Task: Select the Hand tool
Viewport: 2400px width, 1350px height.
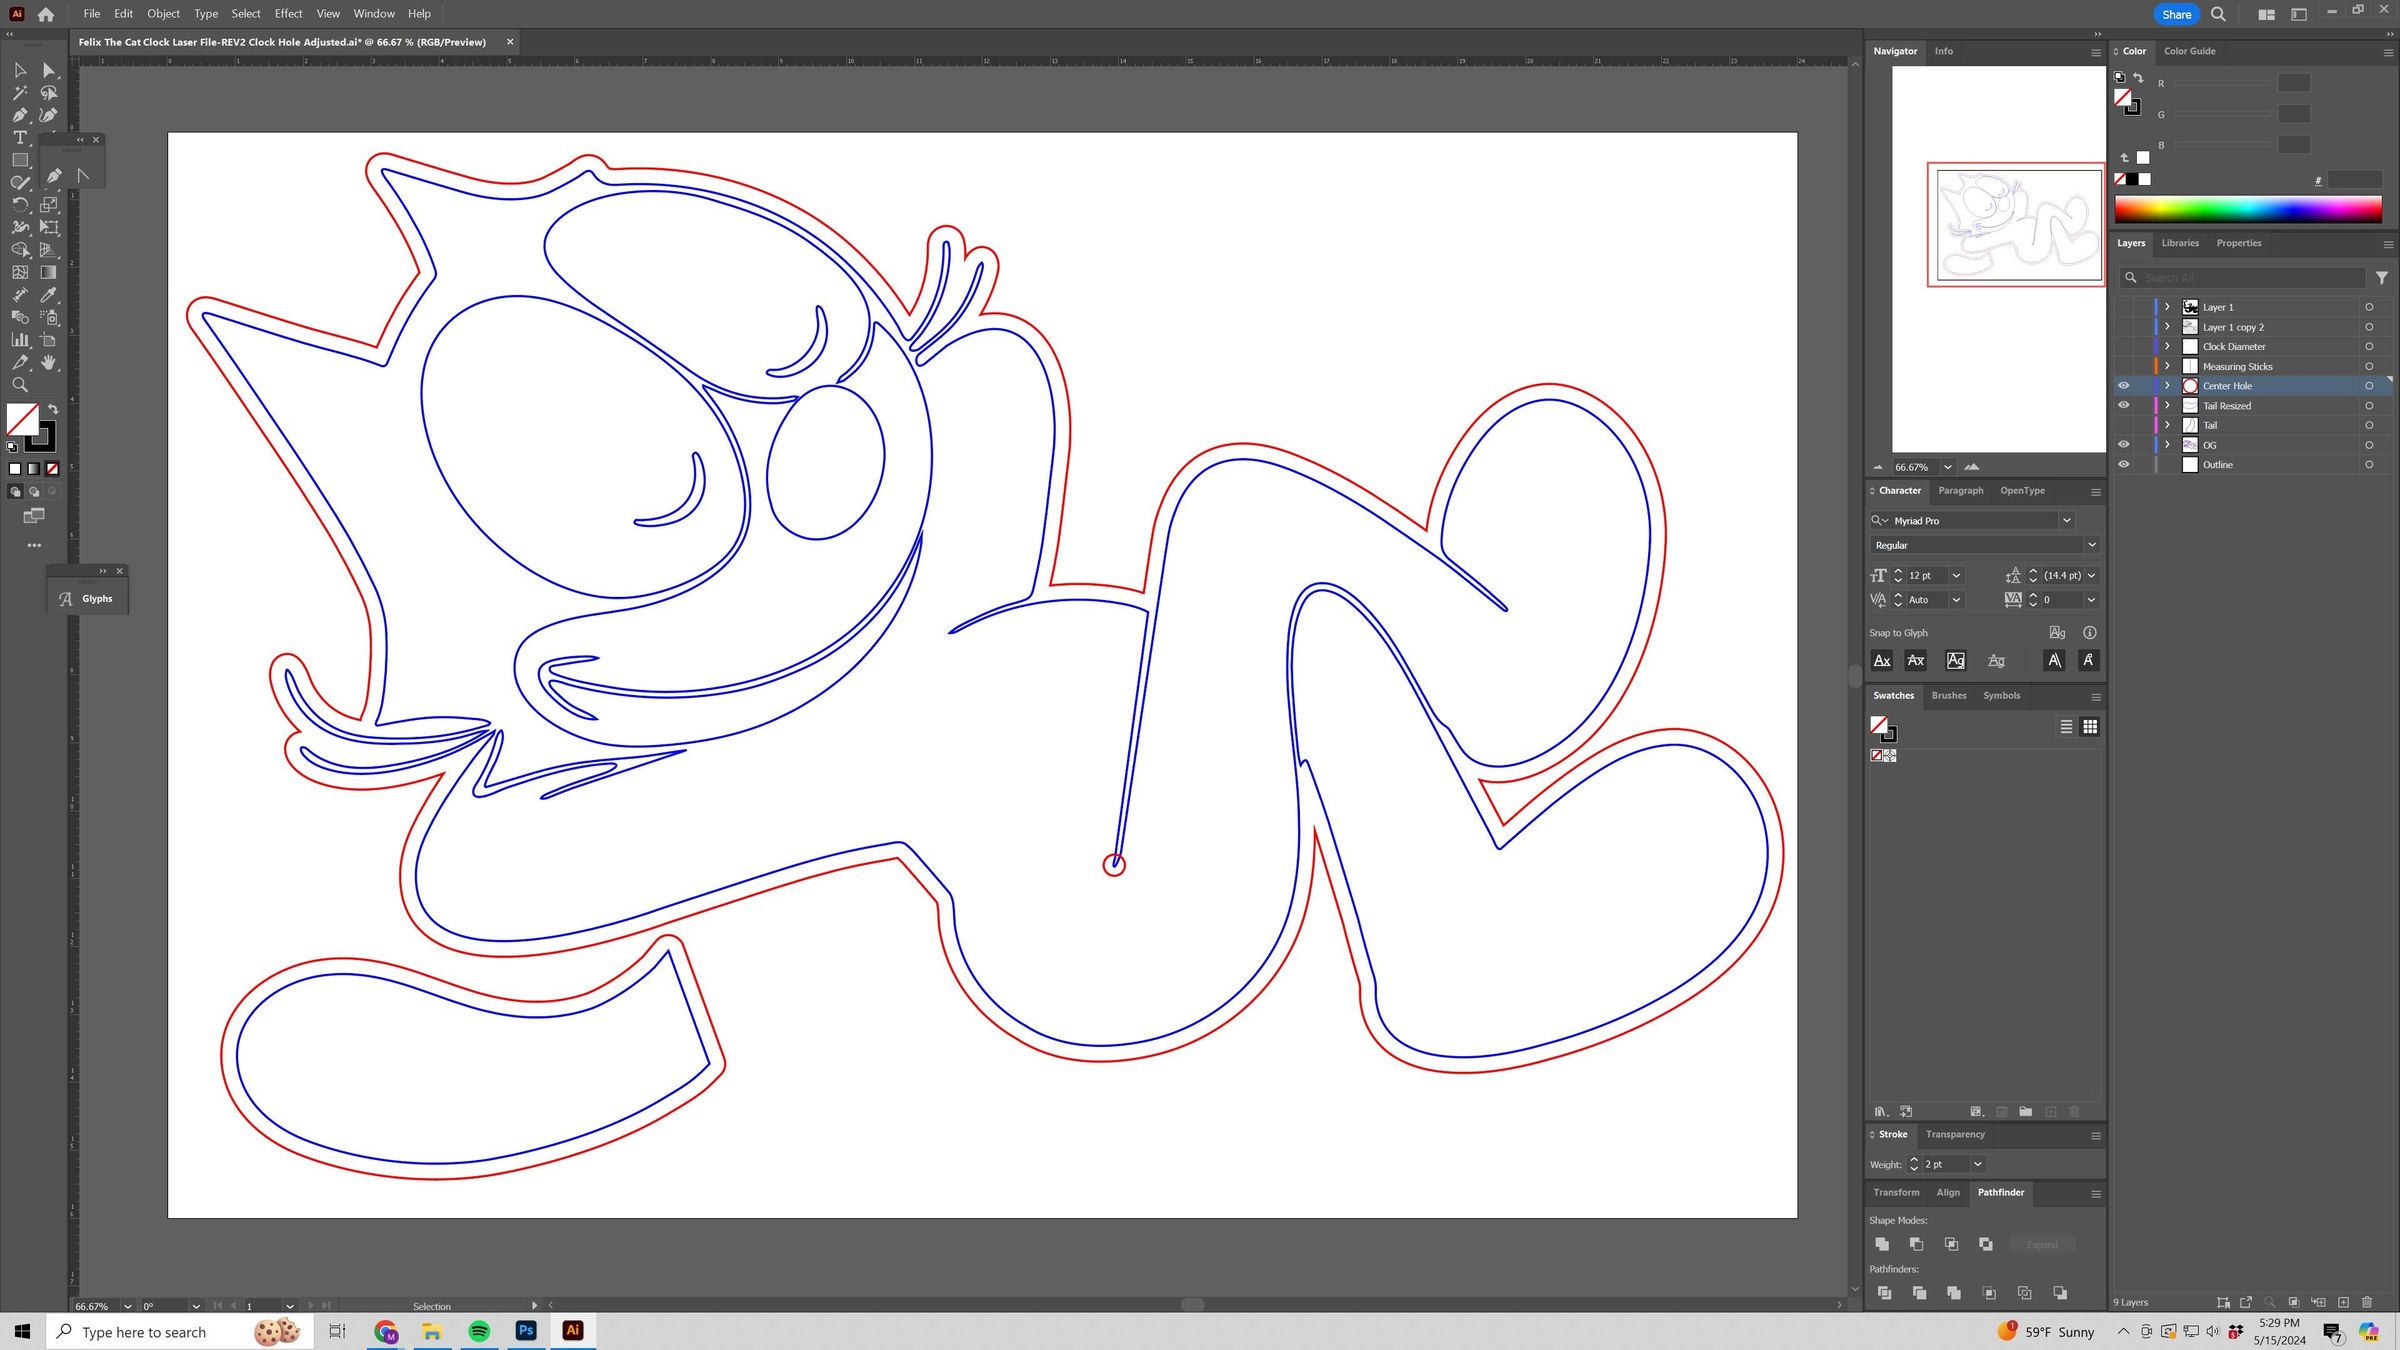Action: (x=49, y=363)
